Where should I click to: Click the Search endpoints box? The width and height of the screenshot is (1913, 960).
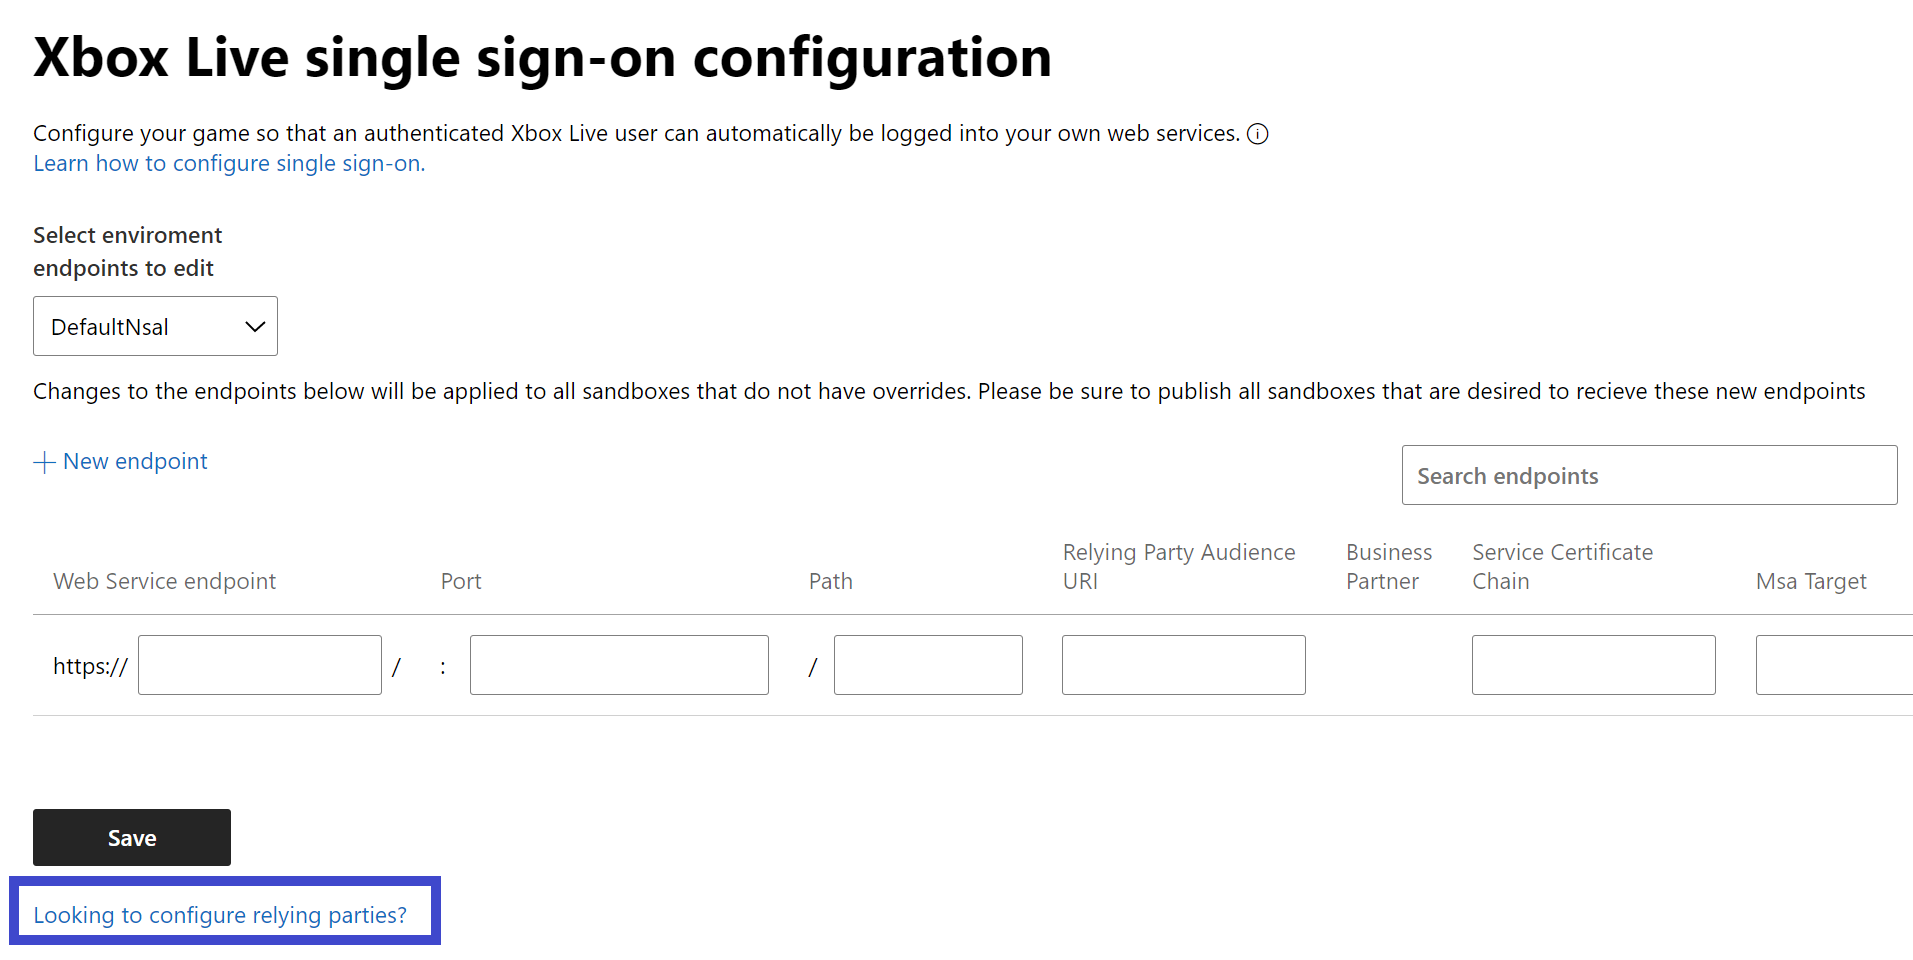pos(1649,475)
